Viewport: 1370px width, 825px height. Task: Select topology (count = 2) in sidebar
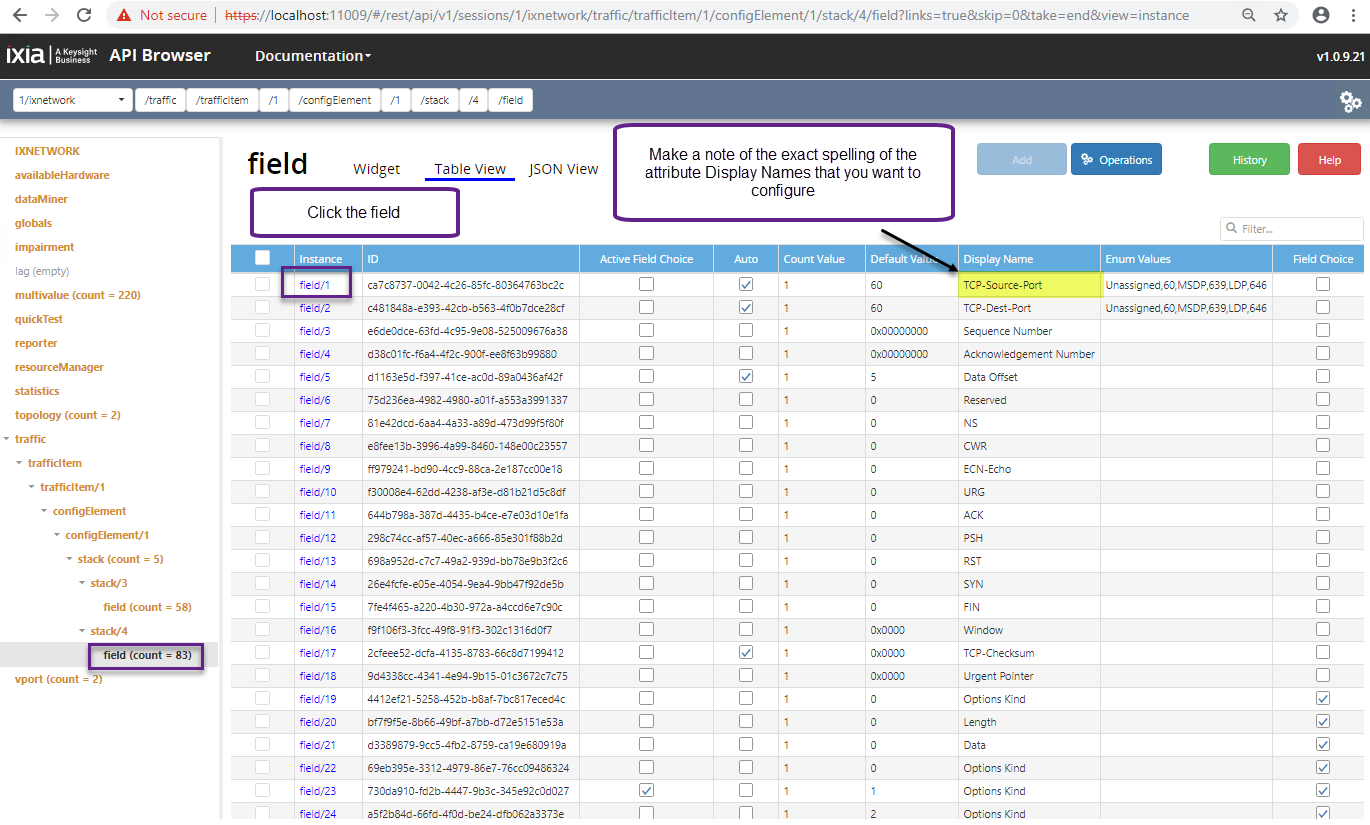(67, 415)
